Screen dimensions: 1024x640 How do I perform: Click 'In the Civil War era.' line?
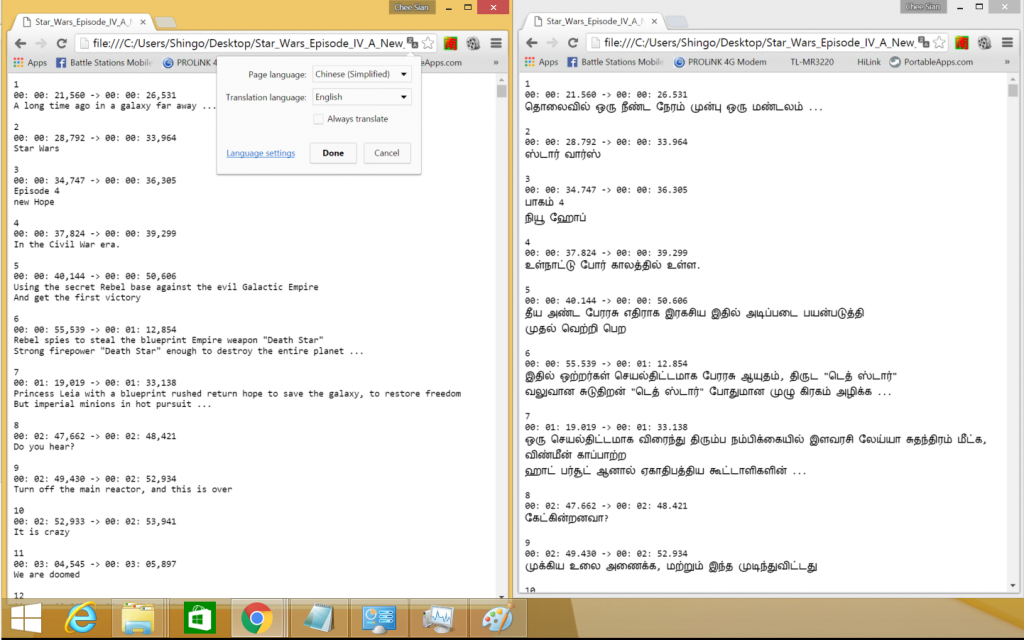67,244
